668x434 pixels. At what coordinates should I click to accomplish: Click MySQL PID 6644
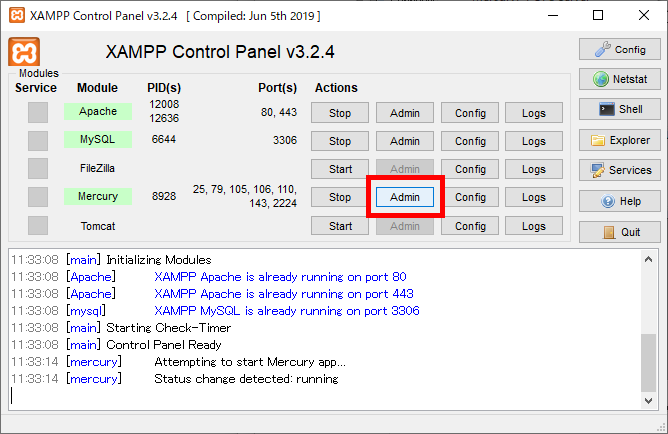(164, 139)
